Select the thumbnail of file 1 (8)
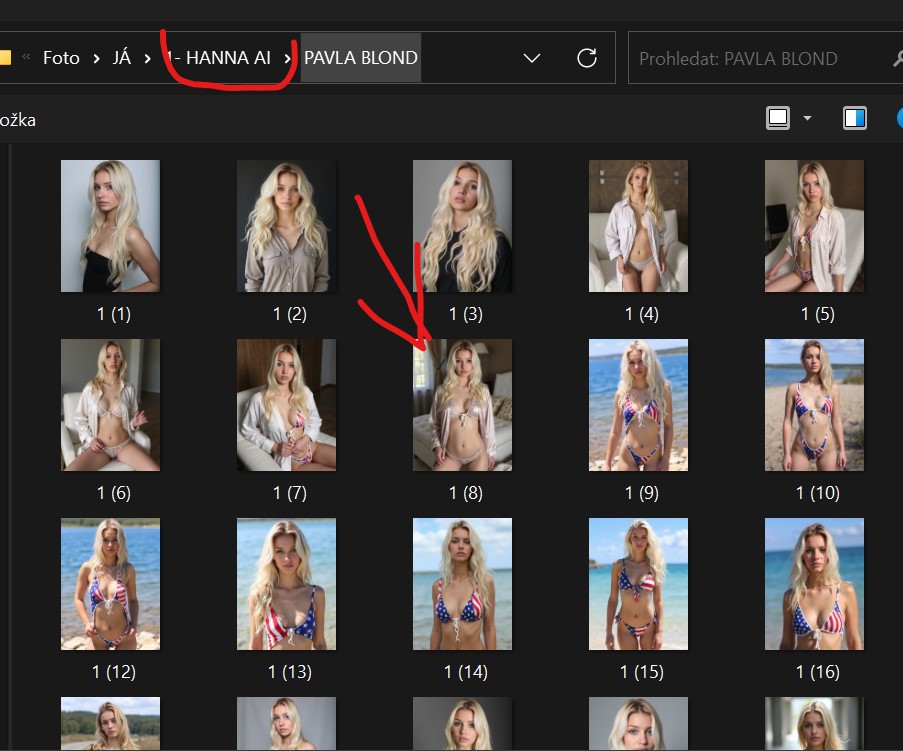 (462, 405)
